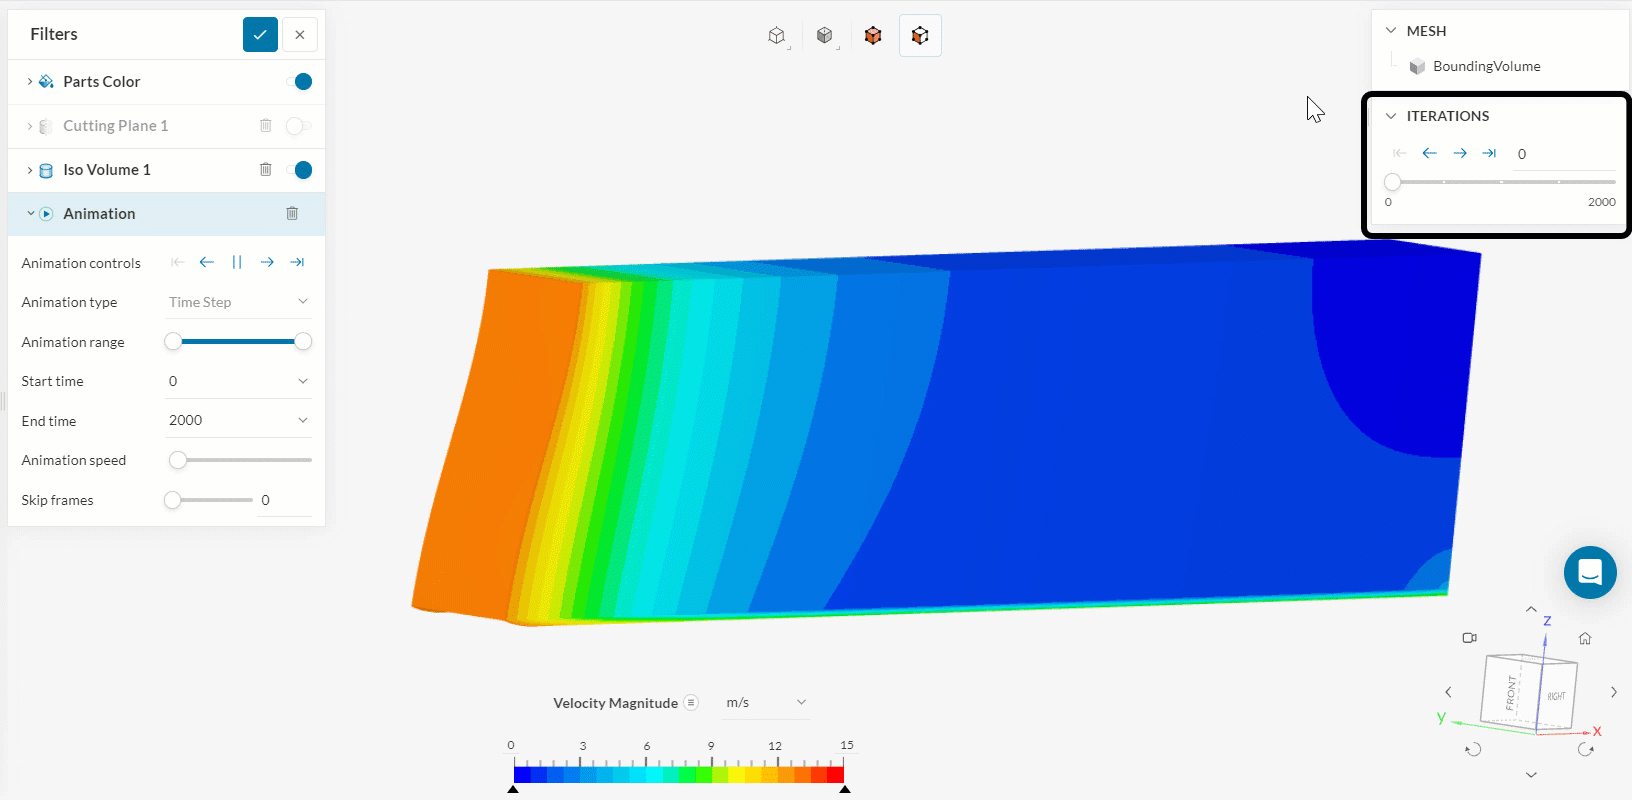Open the Animation type dropdown
Screen dimensions: 1632x800
[238, 302]
